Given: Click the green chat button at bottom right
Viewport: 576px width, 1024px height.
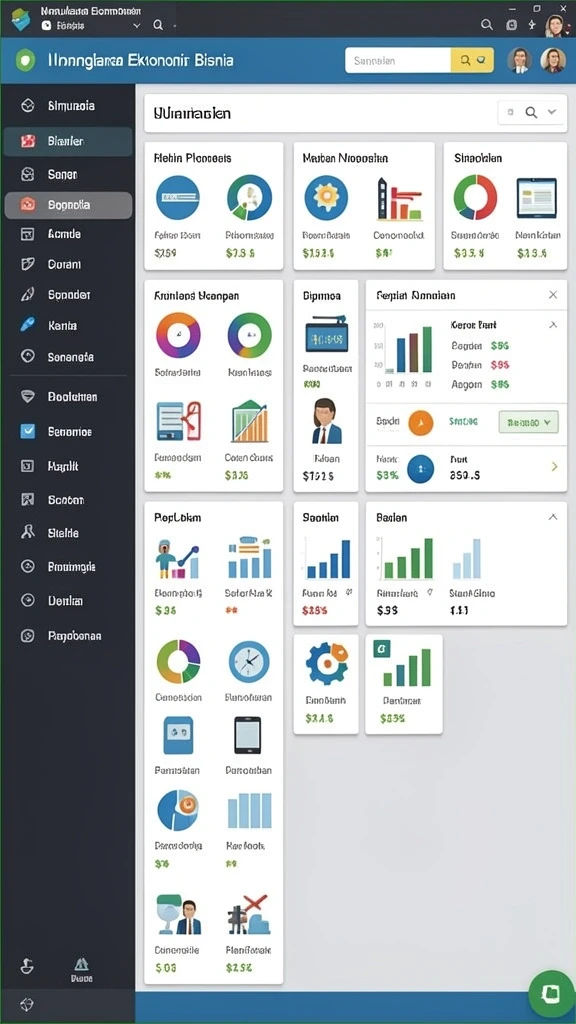Looking at the screenshot, I should (x=551, y=993).
